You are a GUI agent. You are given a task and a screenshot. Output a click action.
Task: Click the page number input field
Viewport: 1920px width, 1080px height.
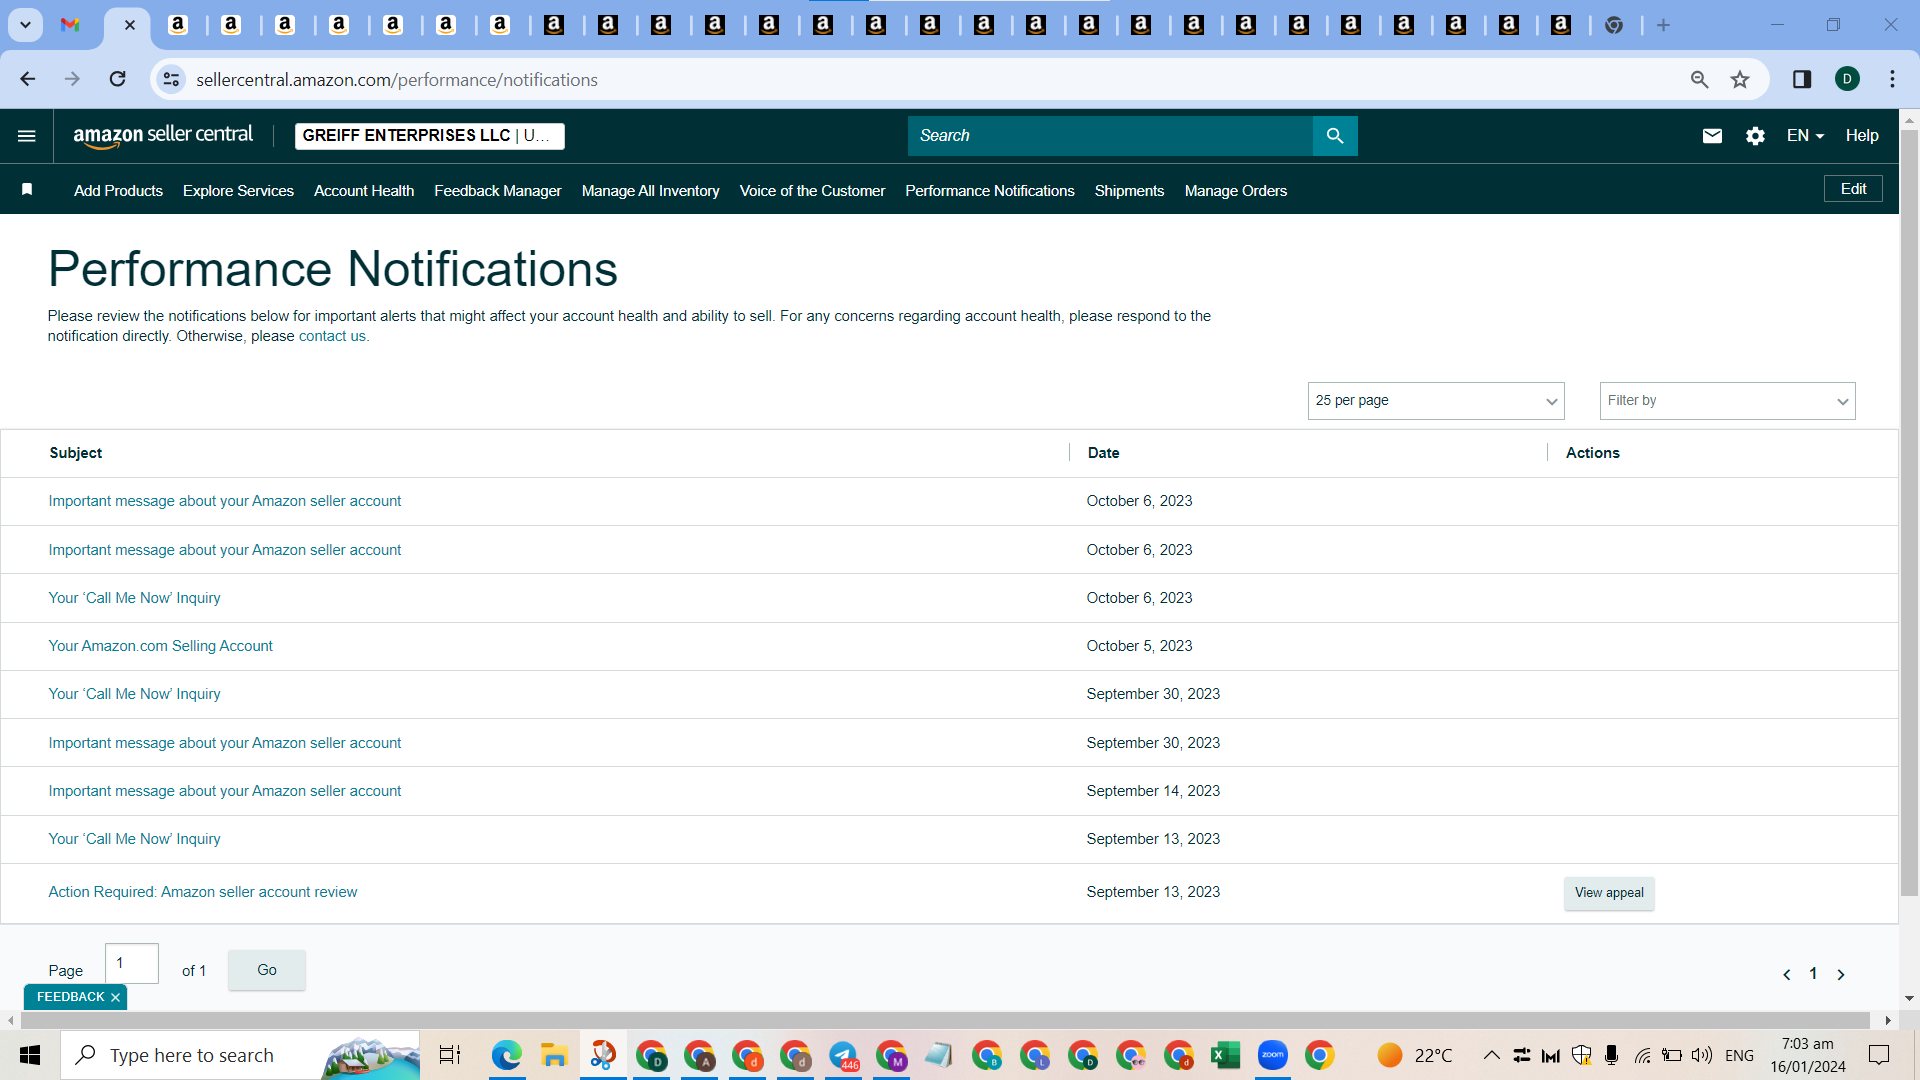[x=132, y=963]
